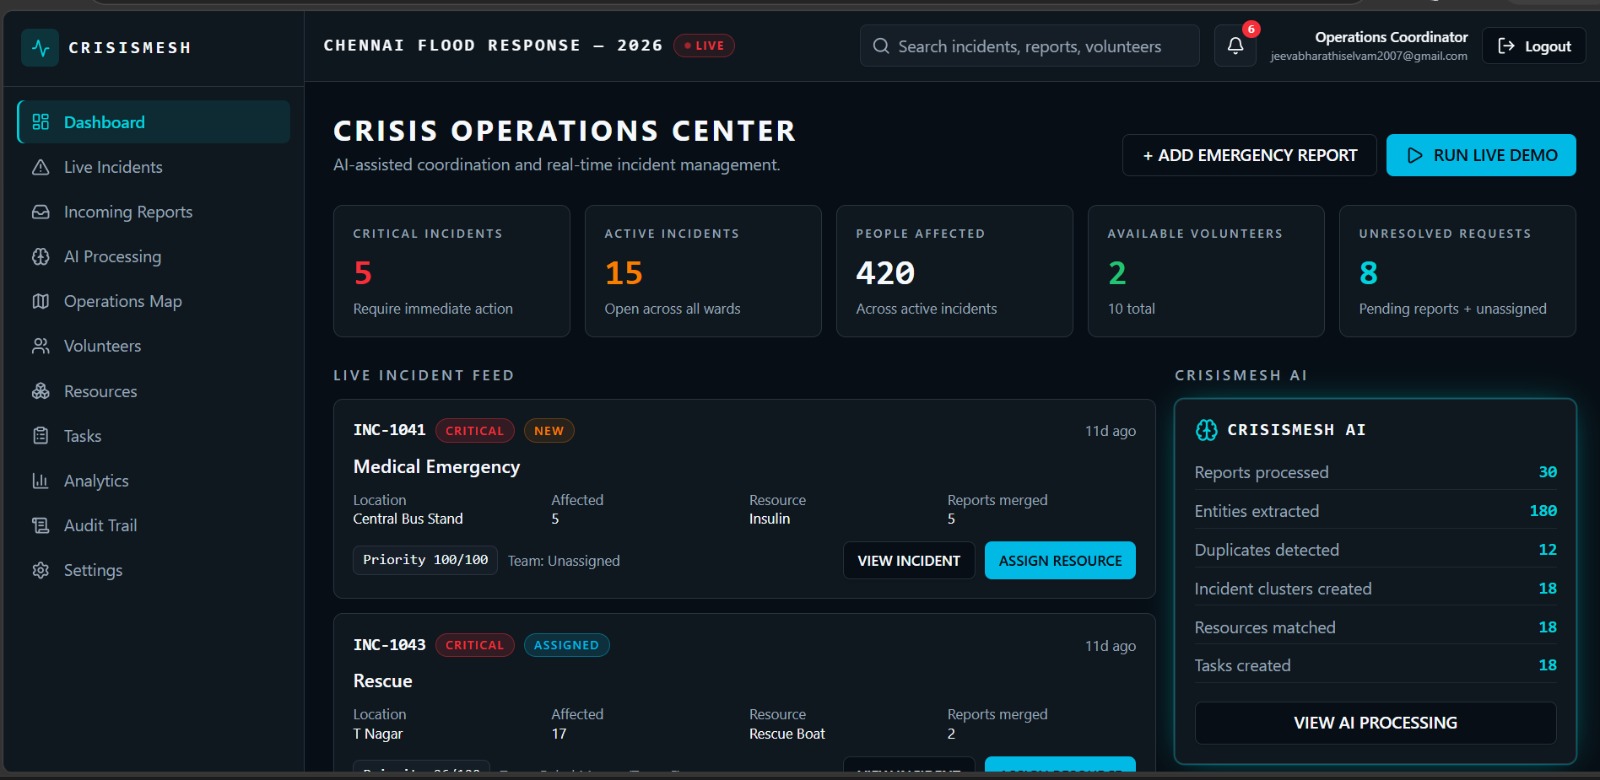Viewport: 1600px width, 780px height.
Task: Click the Resources matched row
Action: tap(1376, 628)
